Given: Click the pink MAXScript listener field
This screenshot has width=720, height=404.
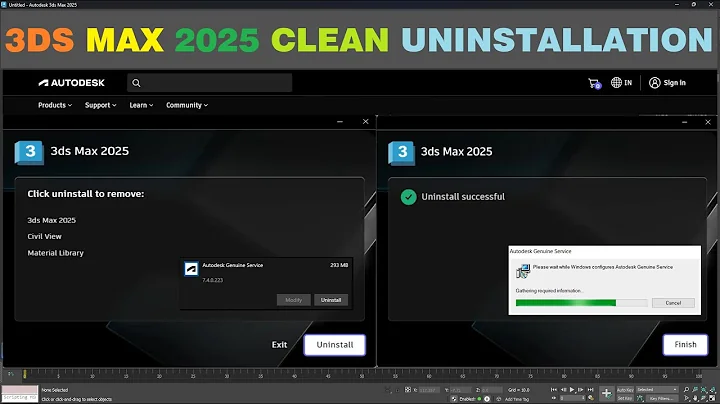Looking at the screenshot, I should pyautogui.click(x=19, y=390).
